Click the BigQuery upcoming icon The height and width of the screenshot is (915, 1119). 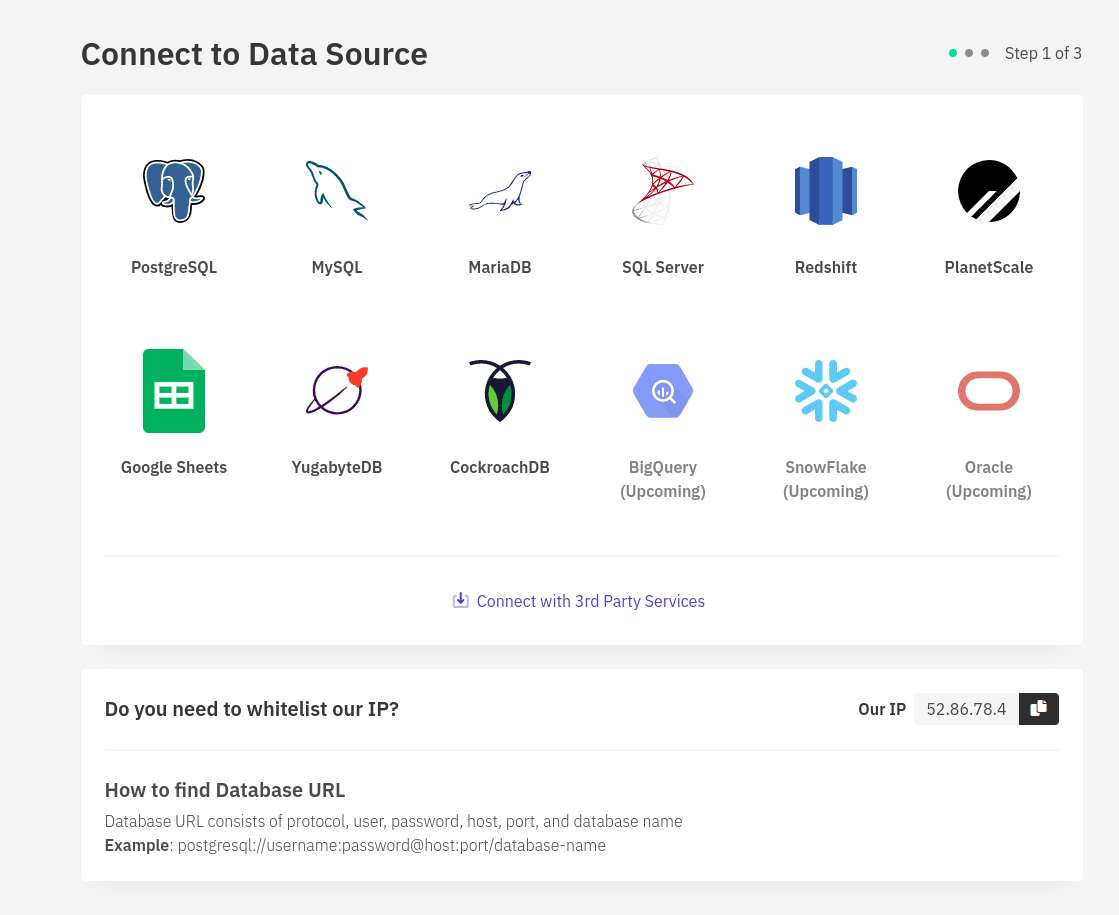tap(662, 390)
